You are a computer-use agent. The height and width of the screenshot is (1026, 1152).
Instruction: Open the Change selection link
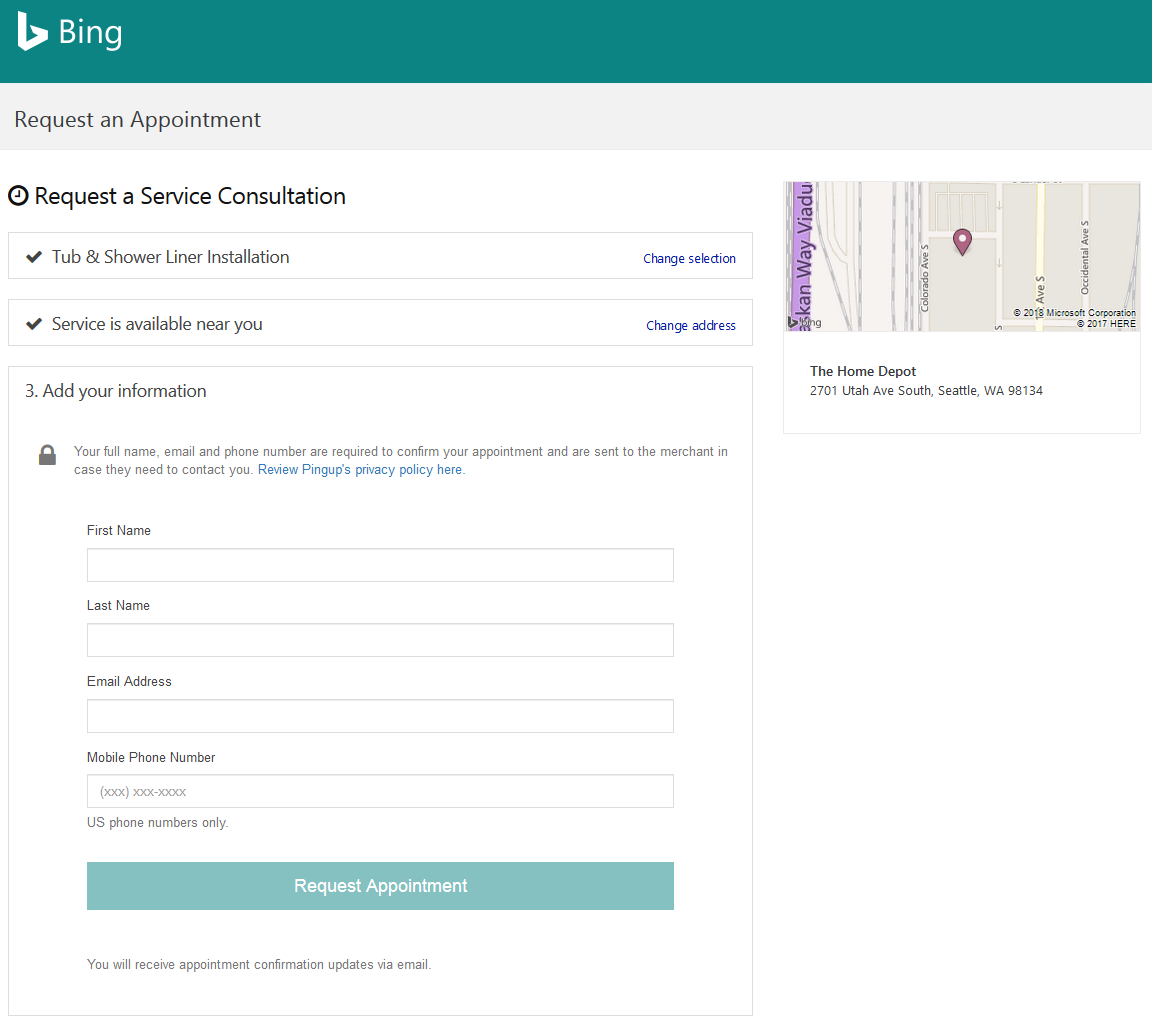(x=689, y=259)
